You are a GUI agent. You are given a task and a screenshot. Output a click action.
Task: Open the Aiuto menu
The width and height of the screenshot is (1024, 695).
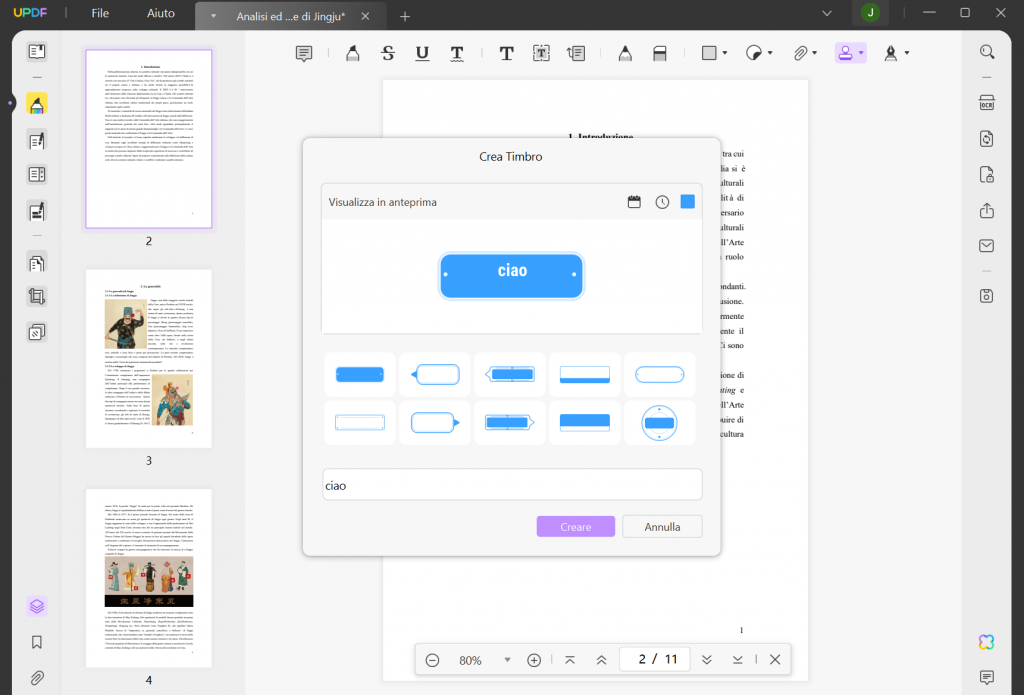pos(161,13)
